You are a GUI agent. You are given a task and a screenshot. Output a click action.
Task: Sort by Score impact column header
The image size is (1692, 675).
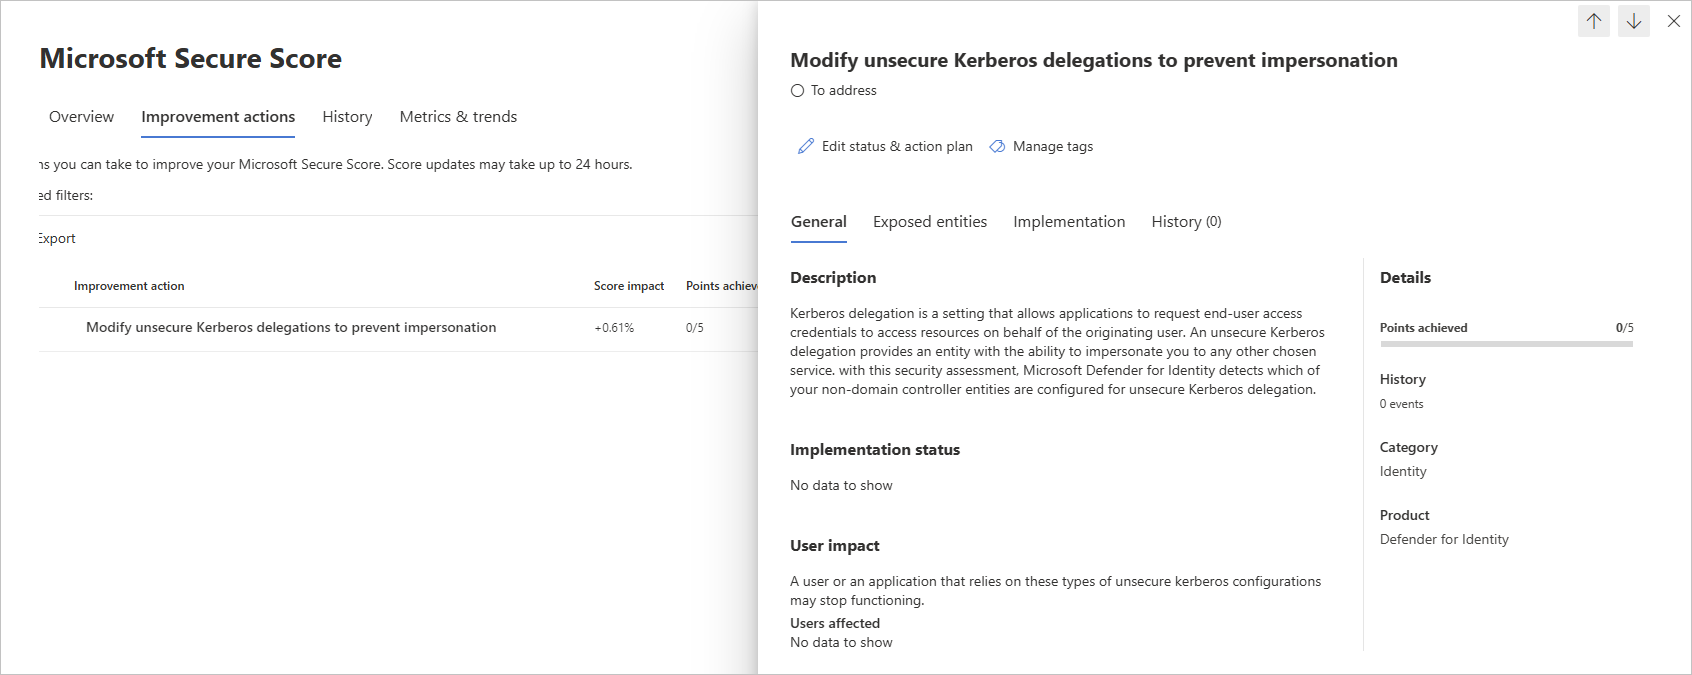tap(628, 286)
